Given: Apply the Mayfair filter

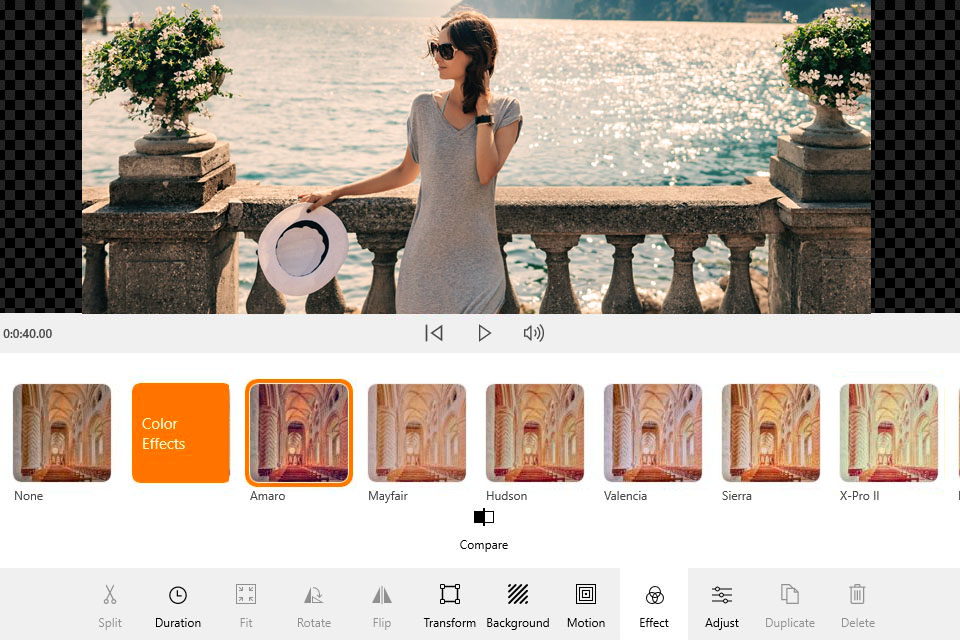Looking at the screenshot, I should 417,432.
